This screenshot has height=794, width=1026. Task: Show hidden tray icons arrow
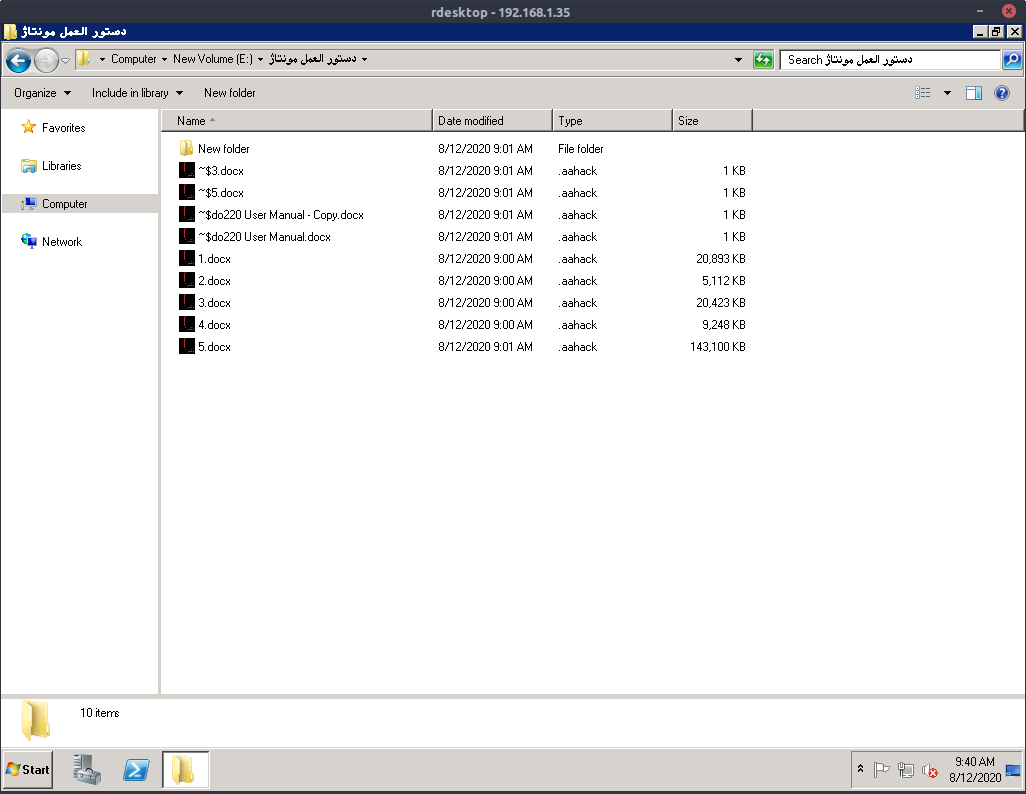860,768
